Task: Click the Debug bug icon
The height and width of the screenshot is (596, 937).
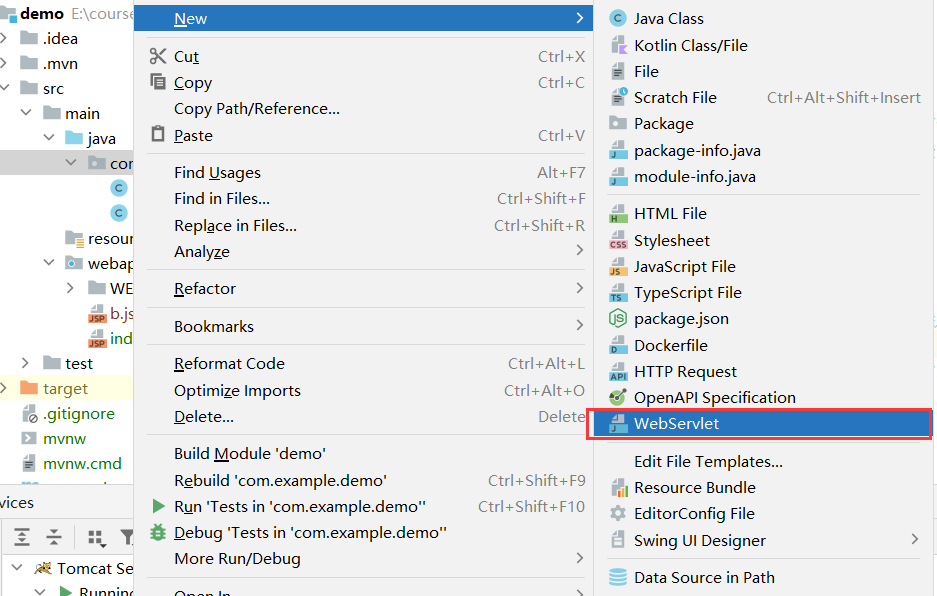Action: coord(157,532)
